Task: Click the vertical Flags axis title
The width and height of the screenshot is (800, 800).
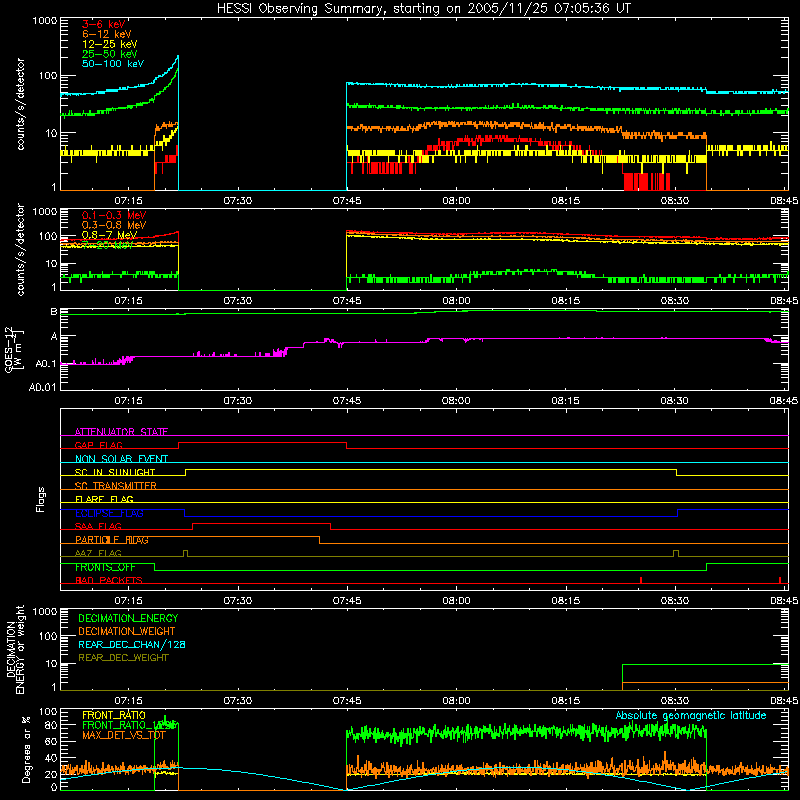Action: tap(41, 499)
